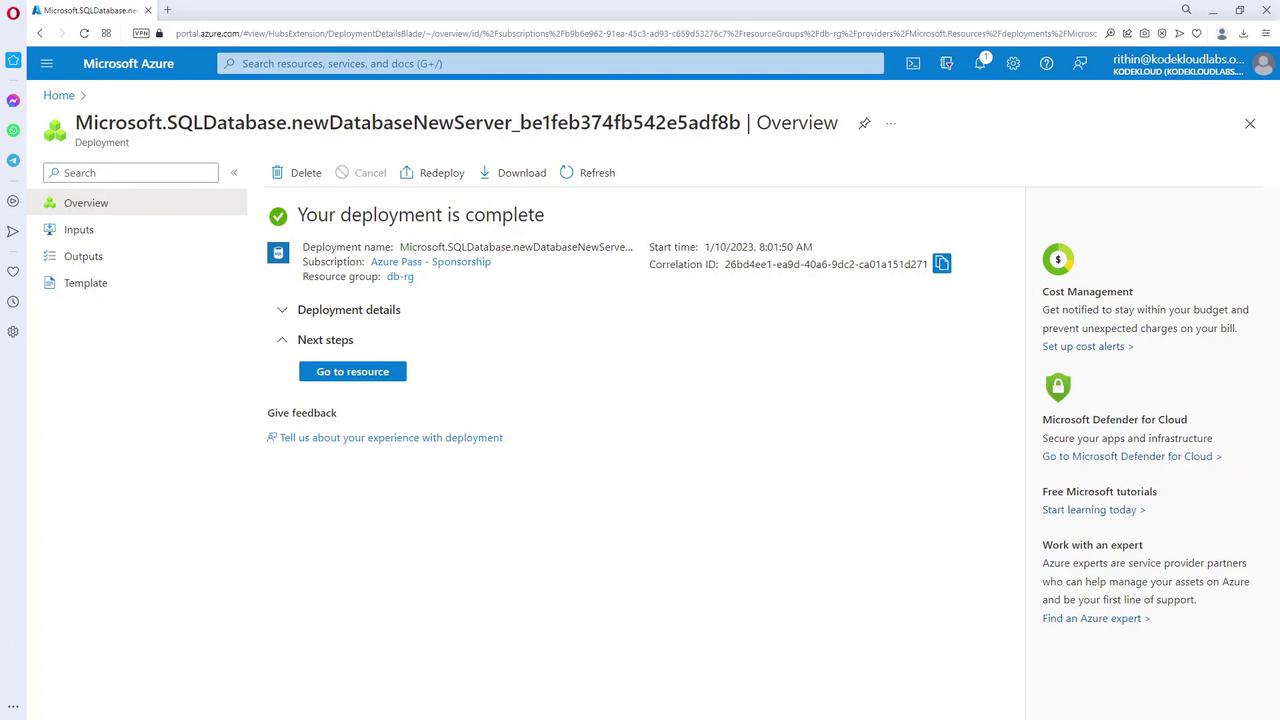Viewport: 1280px width, 720px height.
Task: Take a snapshot with the camera icon
Action: click(x=1145, y=33)
